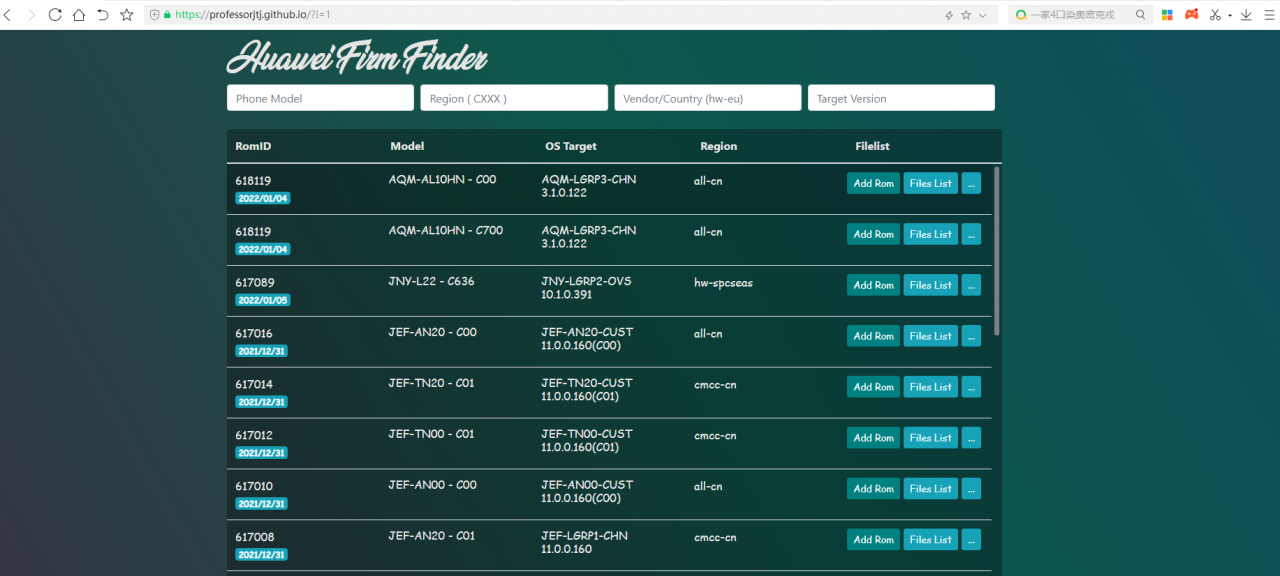Select the hw-spcseas region cell
Viewport: 1280px width, 576px height.
724,283
